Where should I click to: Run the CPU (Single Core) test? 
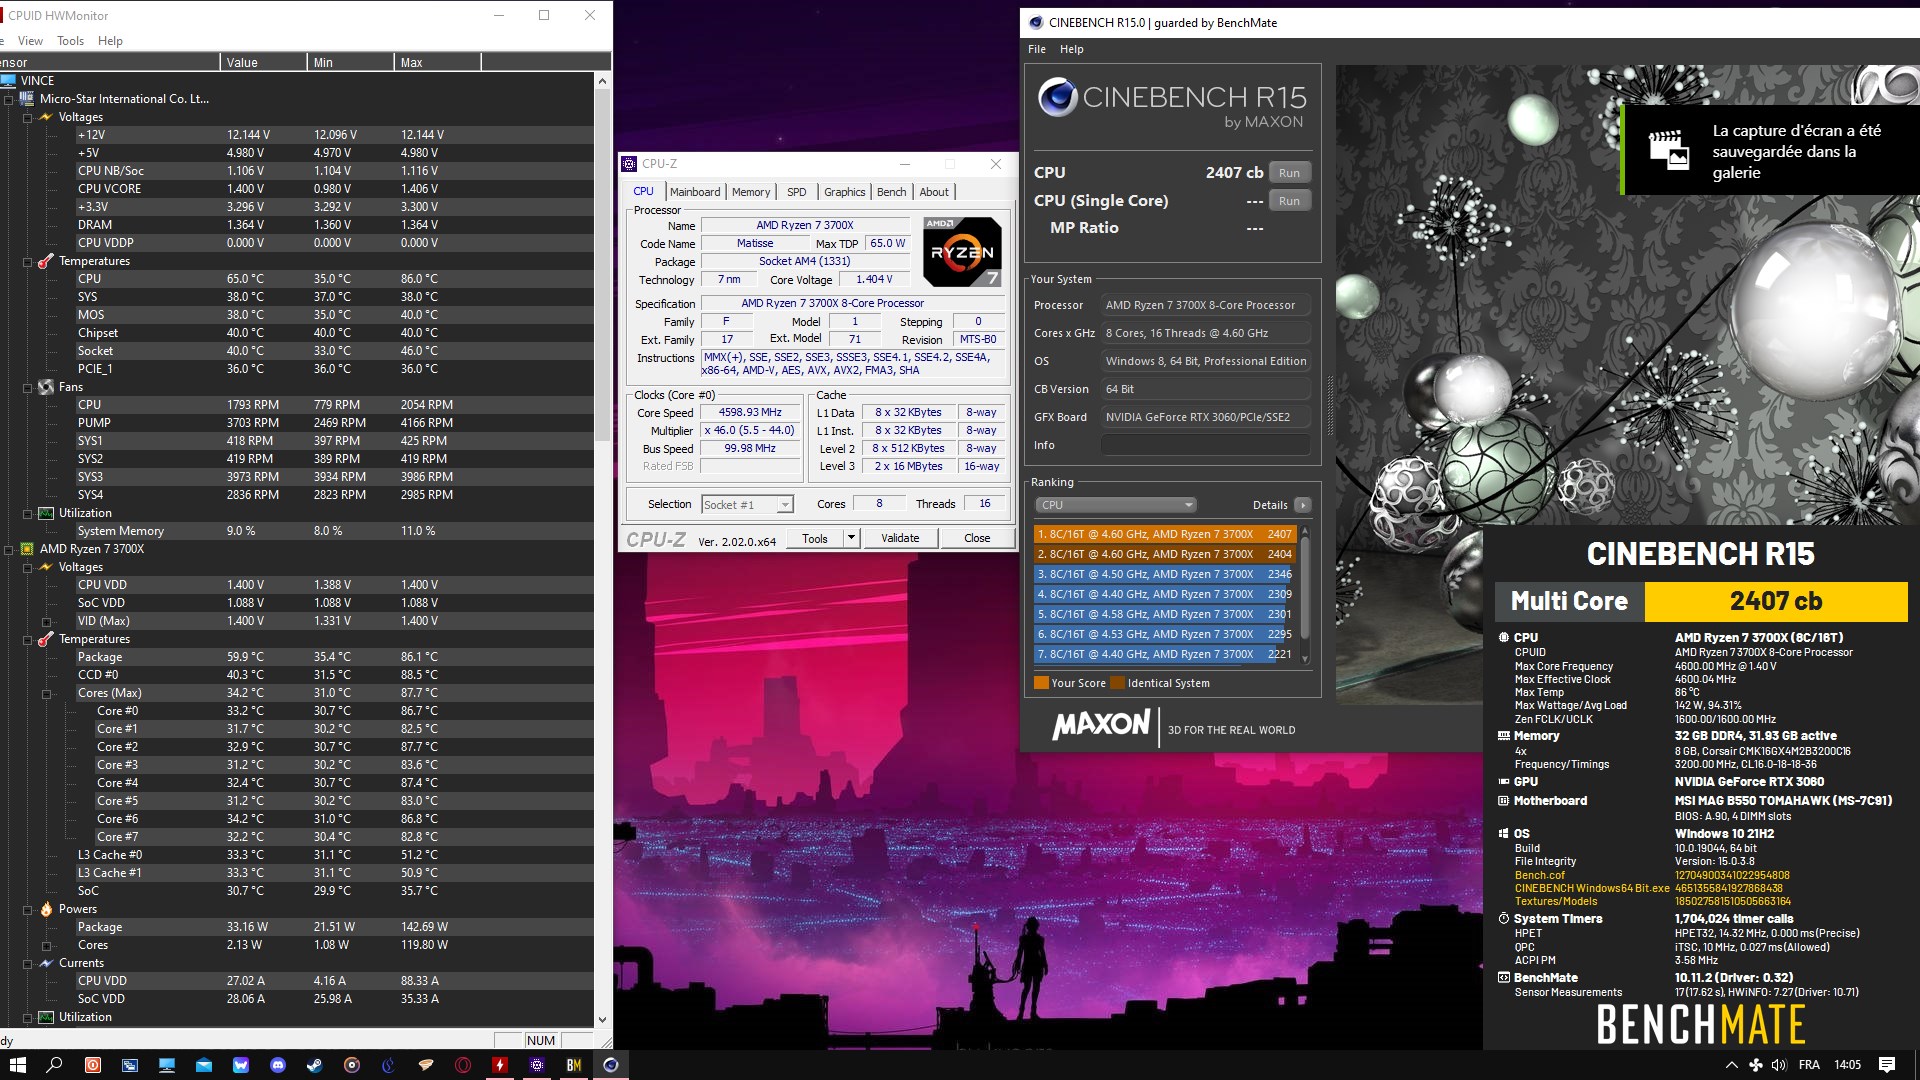[1289, 201]
